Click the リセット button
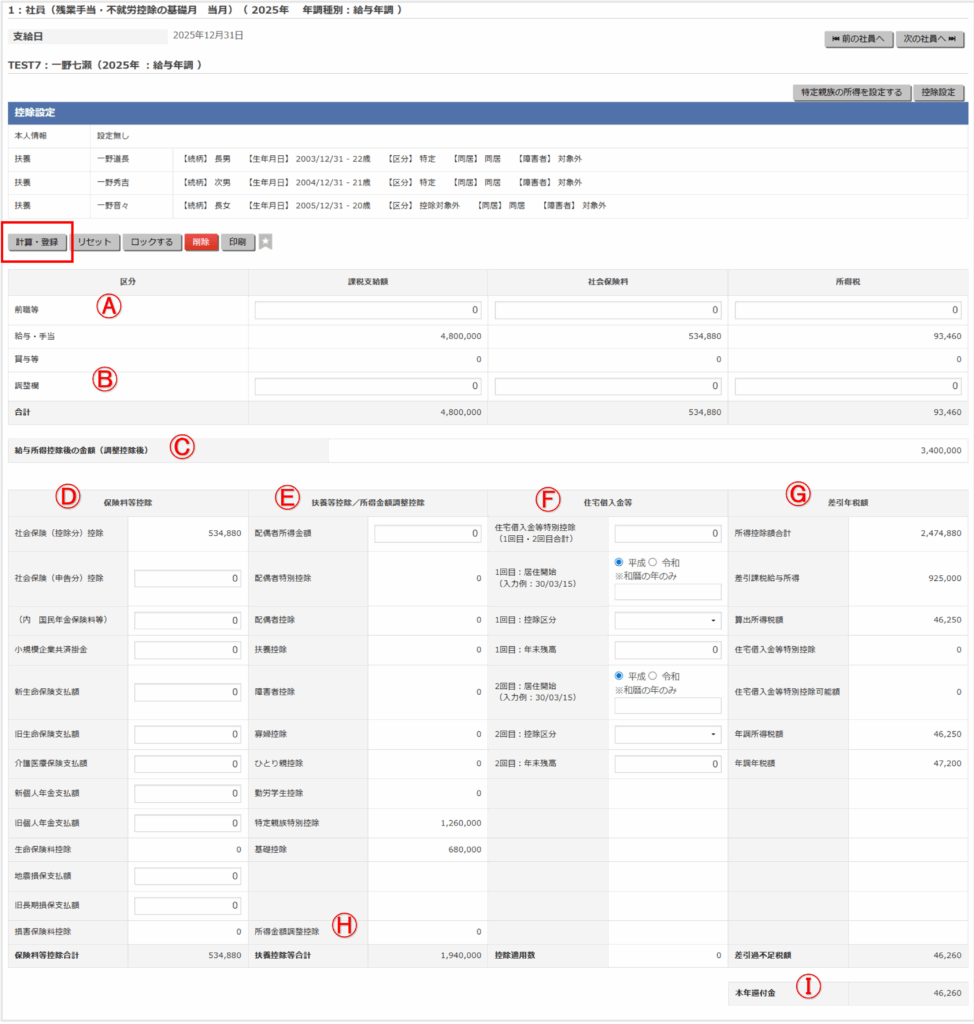This screenshot has height=1024, width=974. tap(96, 242)
